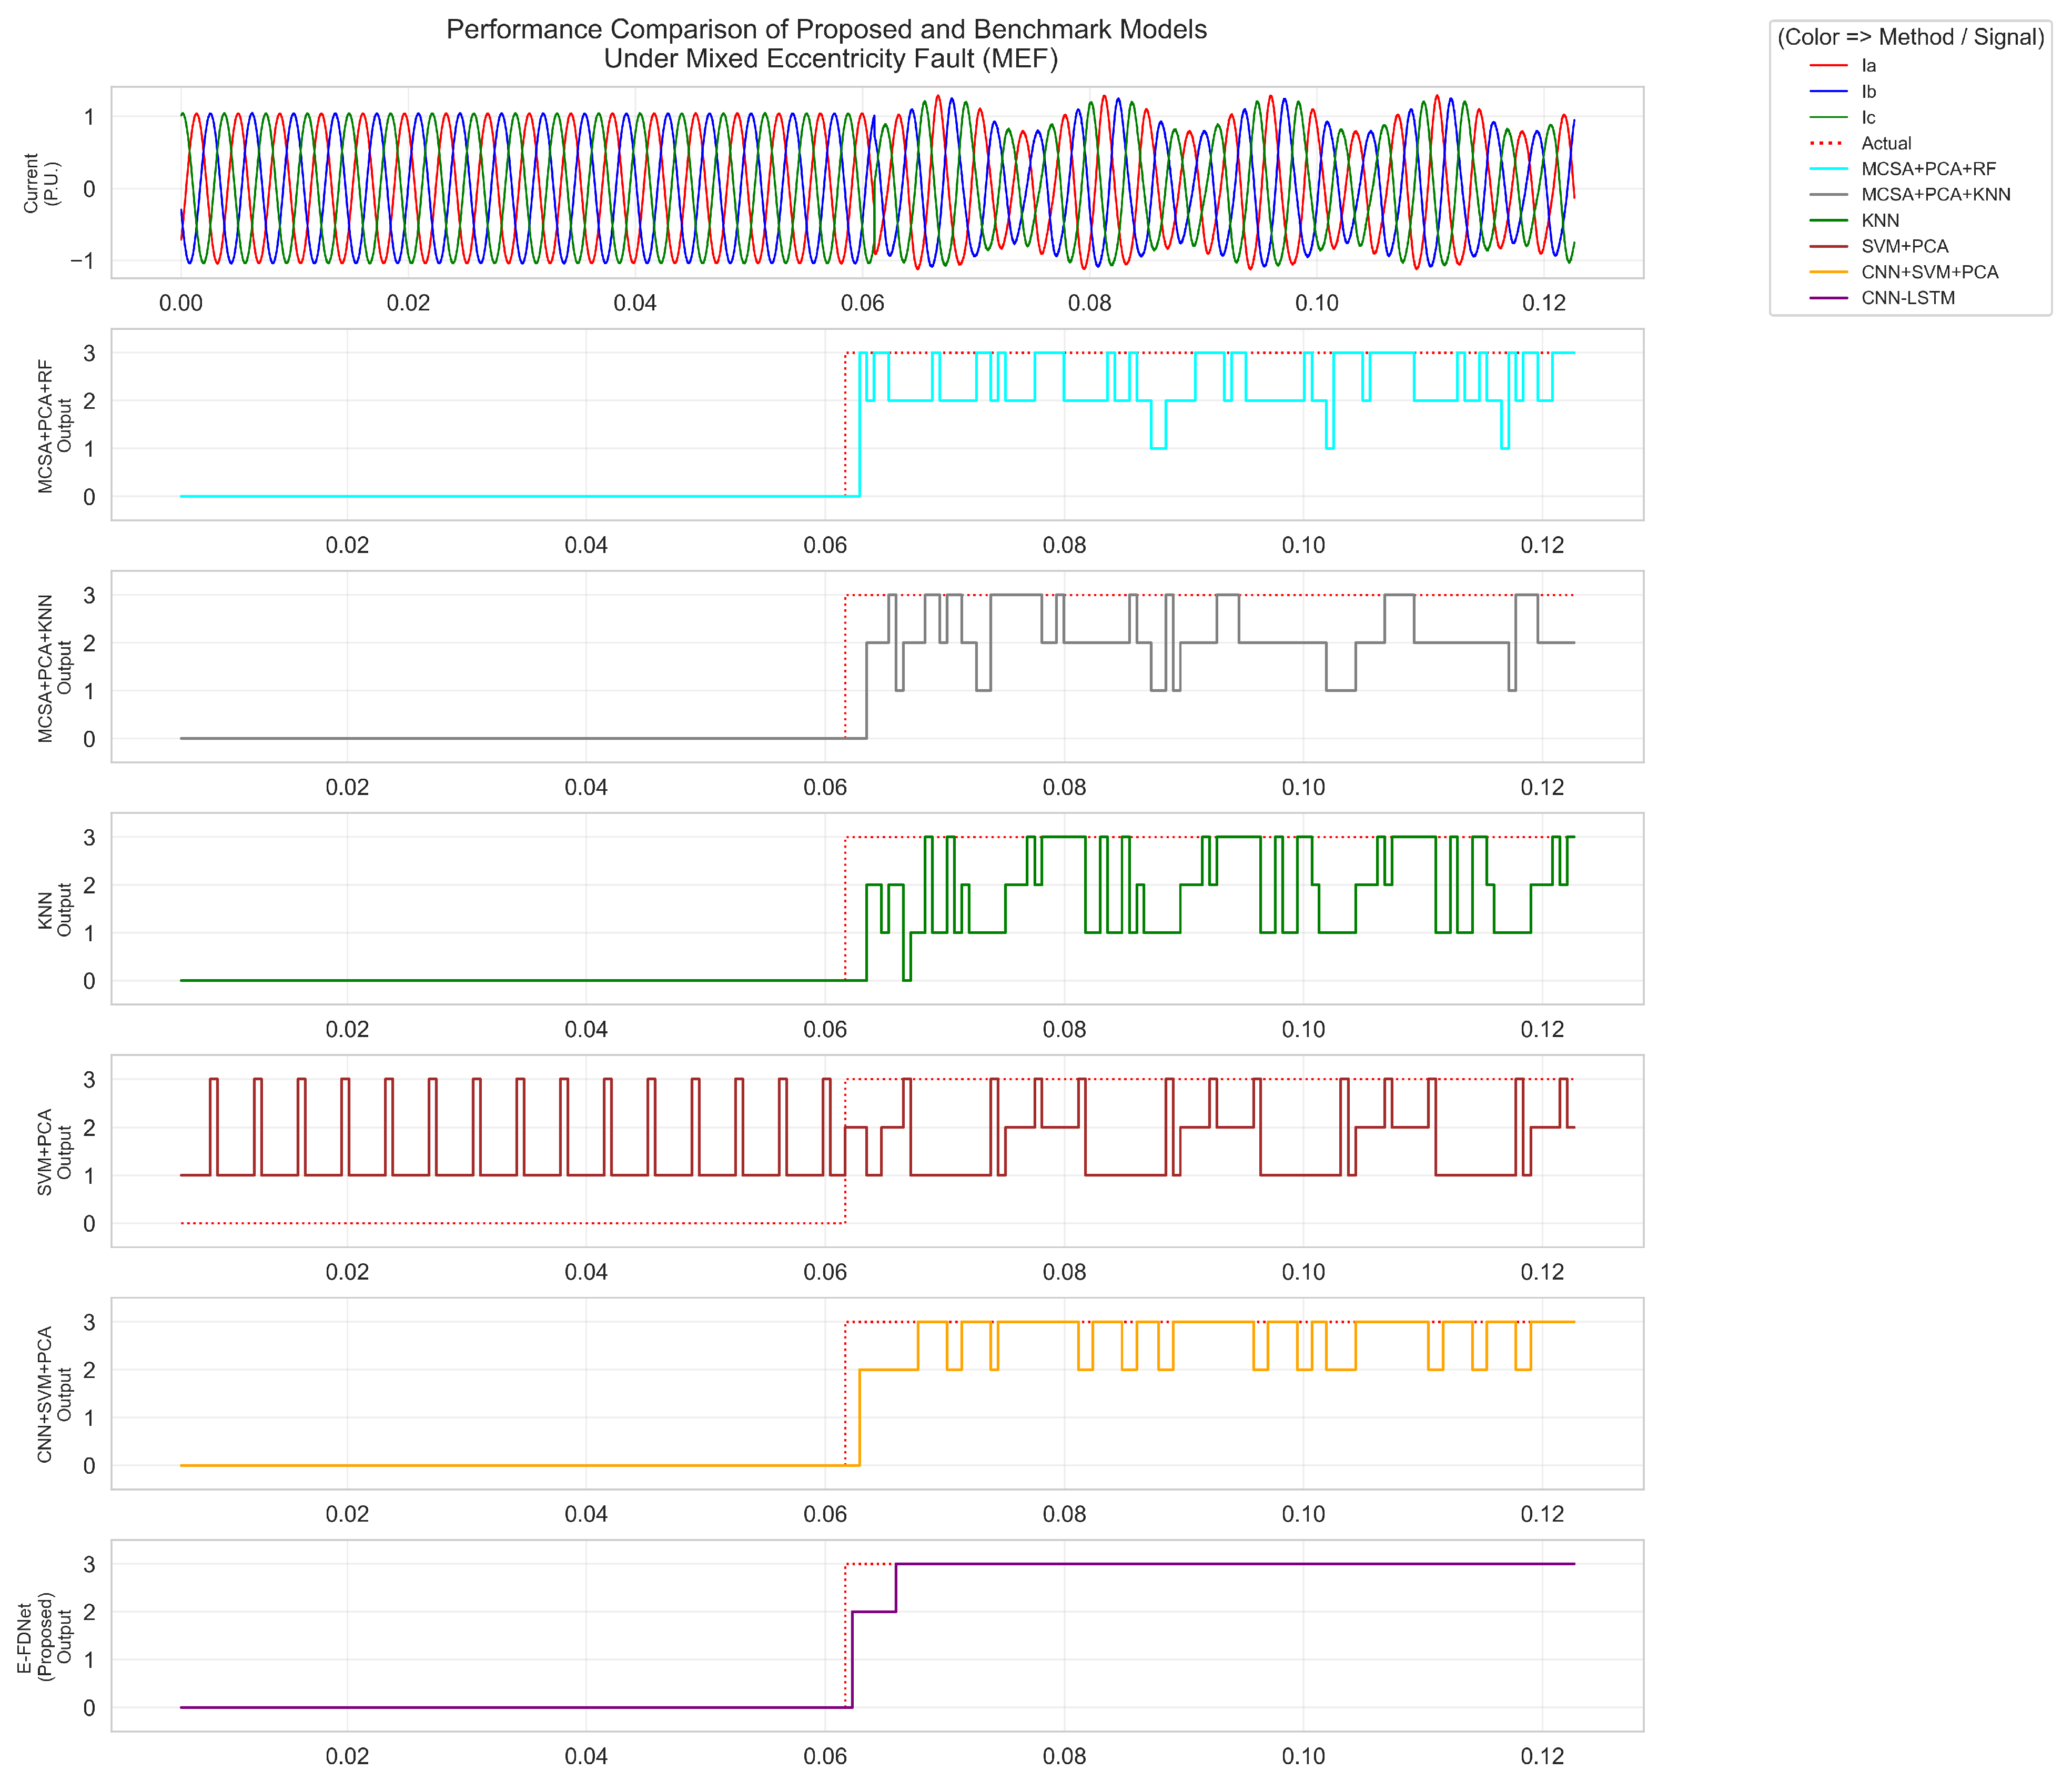Click the Ib legend label
The image size is (2072, 1791).
[x=1868, y=92]
